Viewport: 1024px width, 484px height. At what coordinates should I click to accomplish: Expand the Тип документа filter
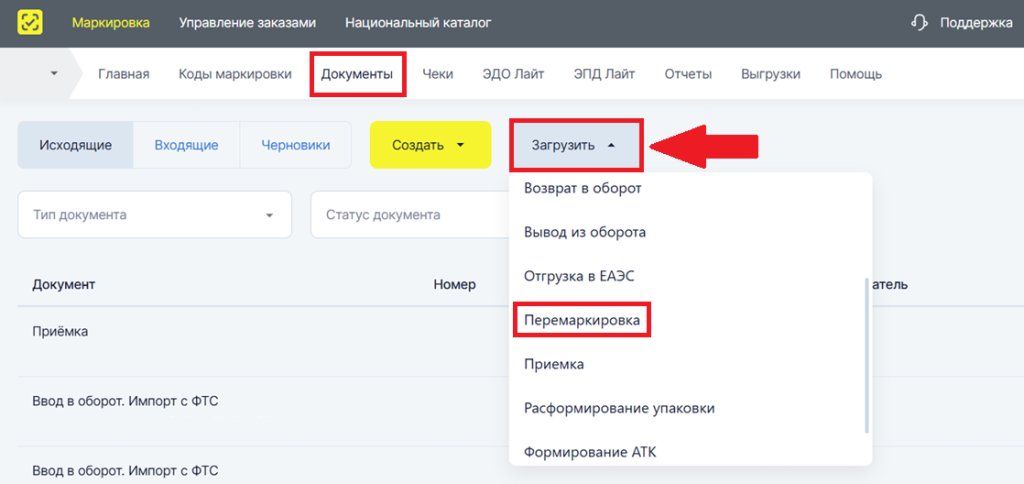coord(155,215)
